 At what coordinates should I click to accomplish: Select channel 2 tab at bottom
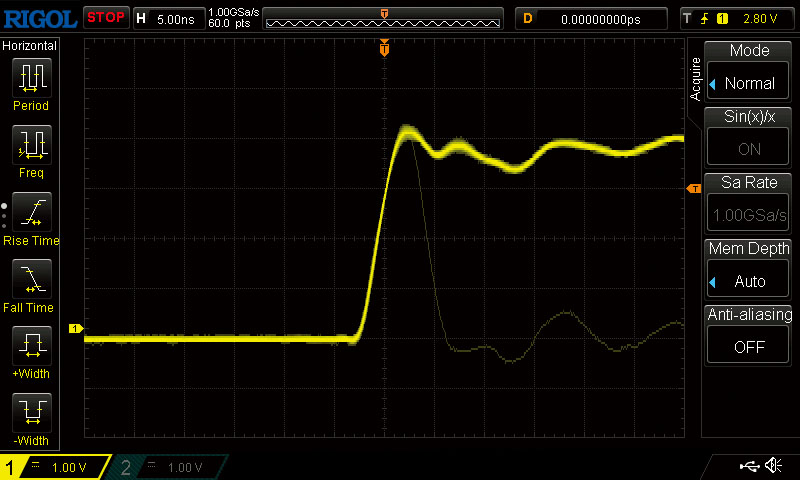pos(170,467)
